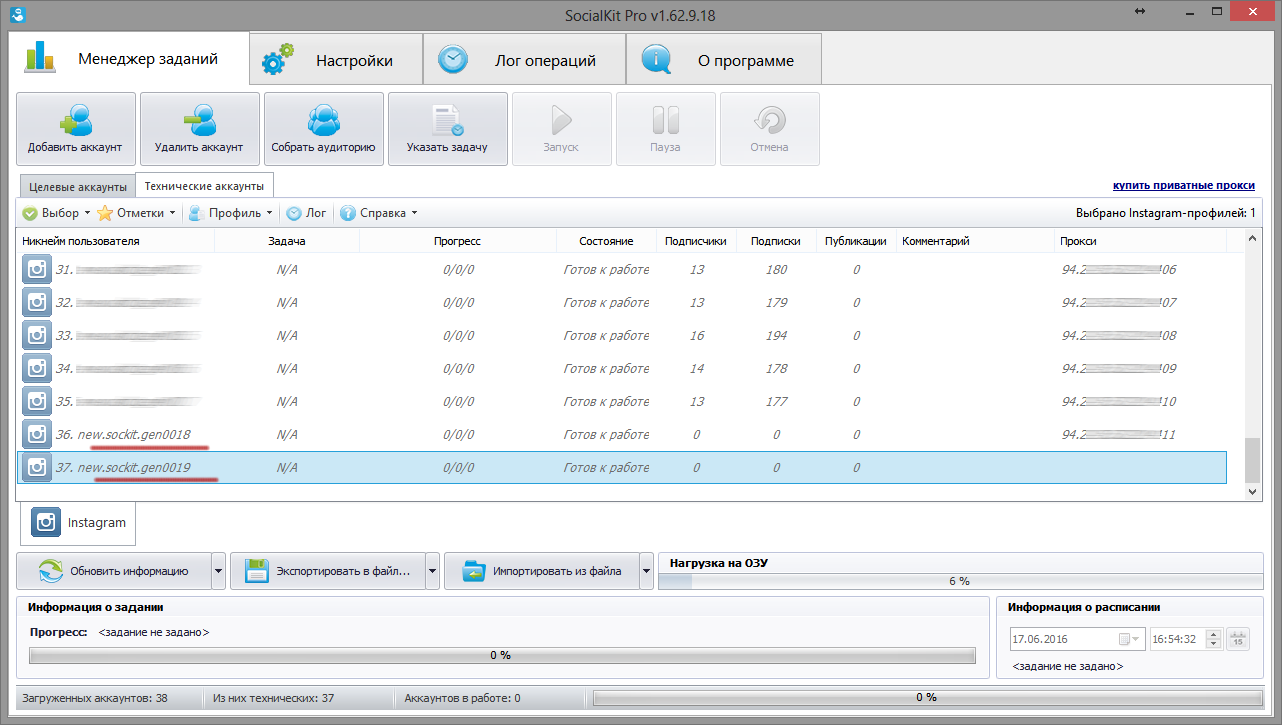Open the Профиль dropdown menu
This screenshot has width=1282, height=725.
coord(230,213)
